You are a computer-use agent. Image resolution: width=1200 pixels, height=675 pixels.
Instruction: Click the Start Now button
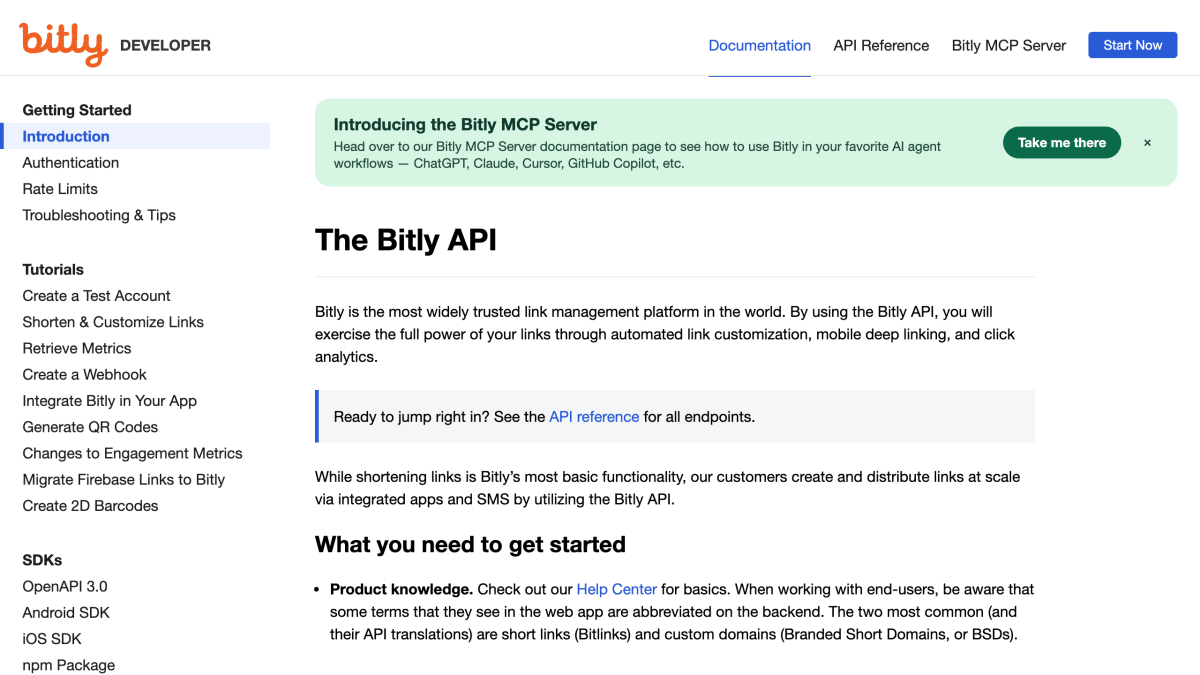(1132, 45)
